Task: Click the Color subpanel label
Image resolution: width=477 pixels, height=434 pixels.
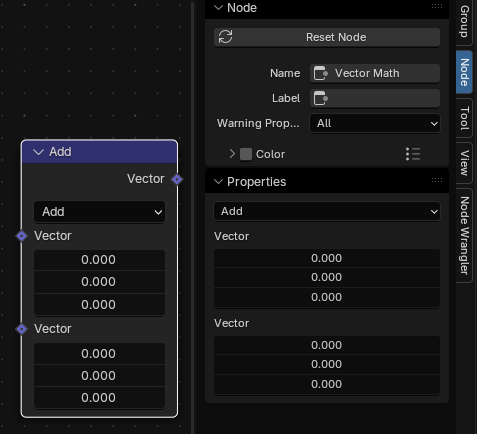Action: pos(270,154)
